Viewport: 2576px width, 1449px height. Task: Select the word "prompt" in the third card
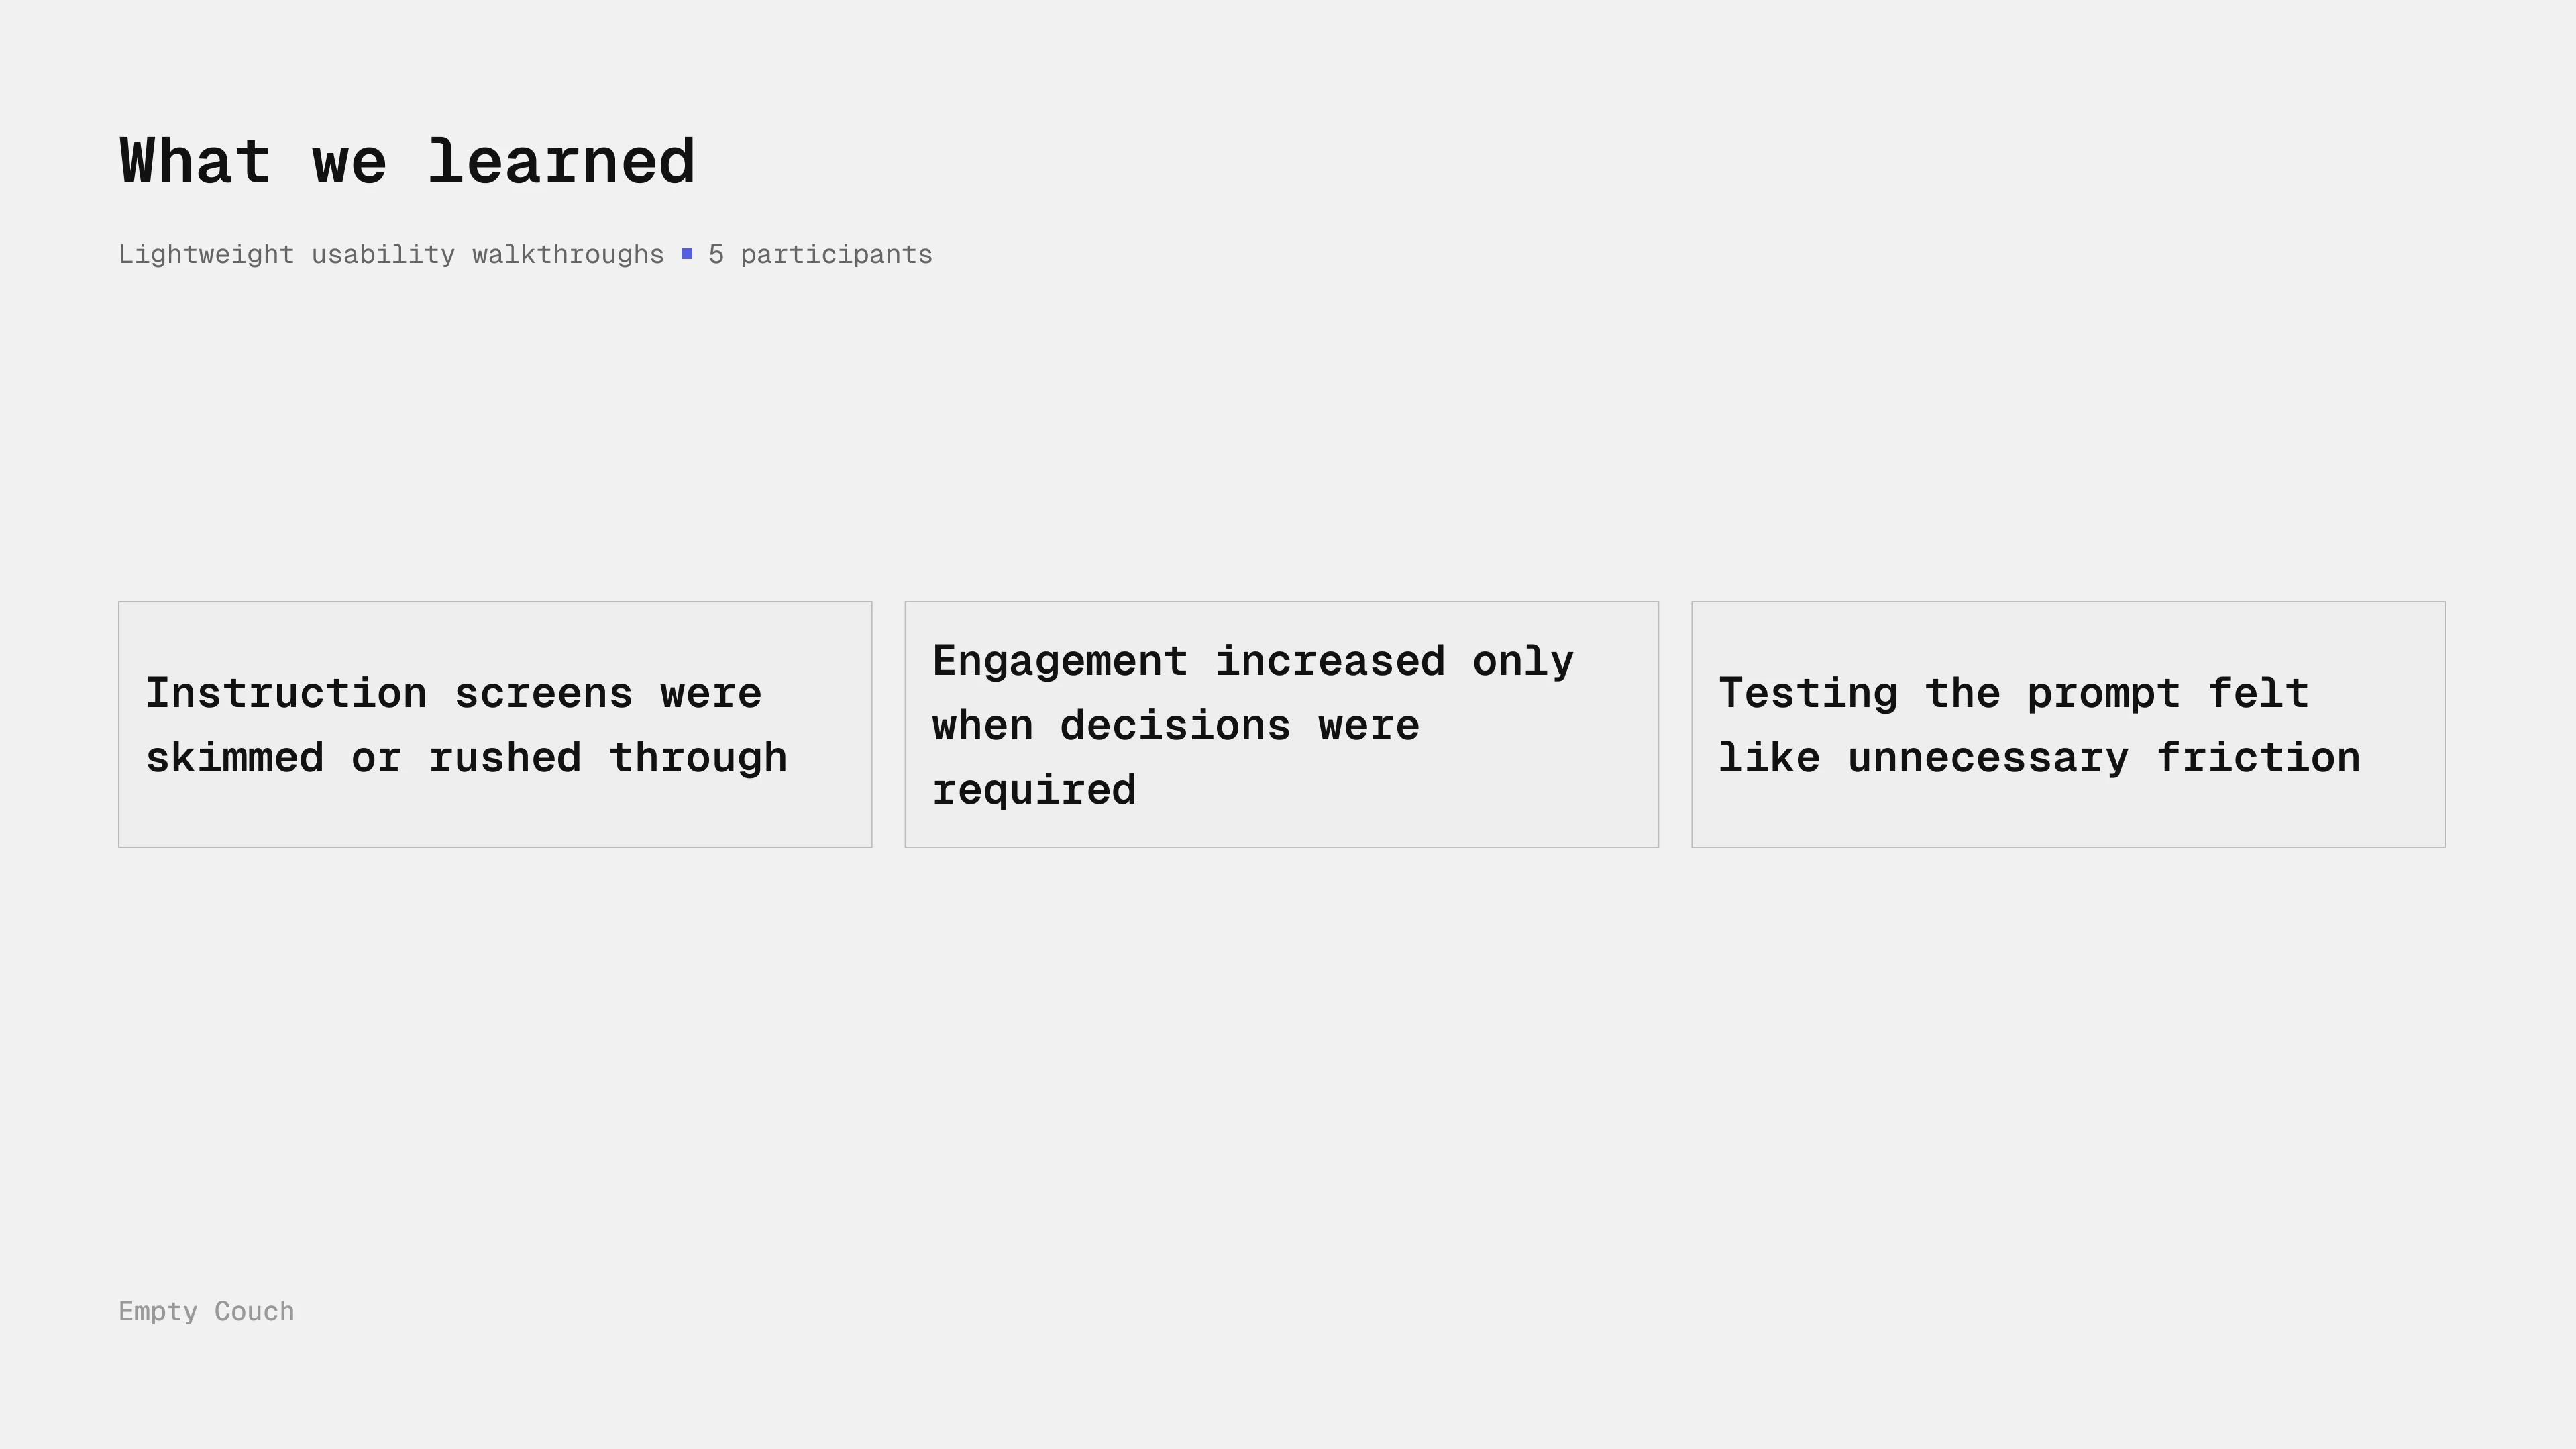[x=2103, y=694]
